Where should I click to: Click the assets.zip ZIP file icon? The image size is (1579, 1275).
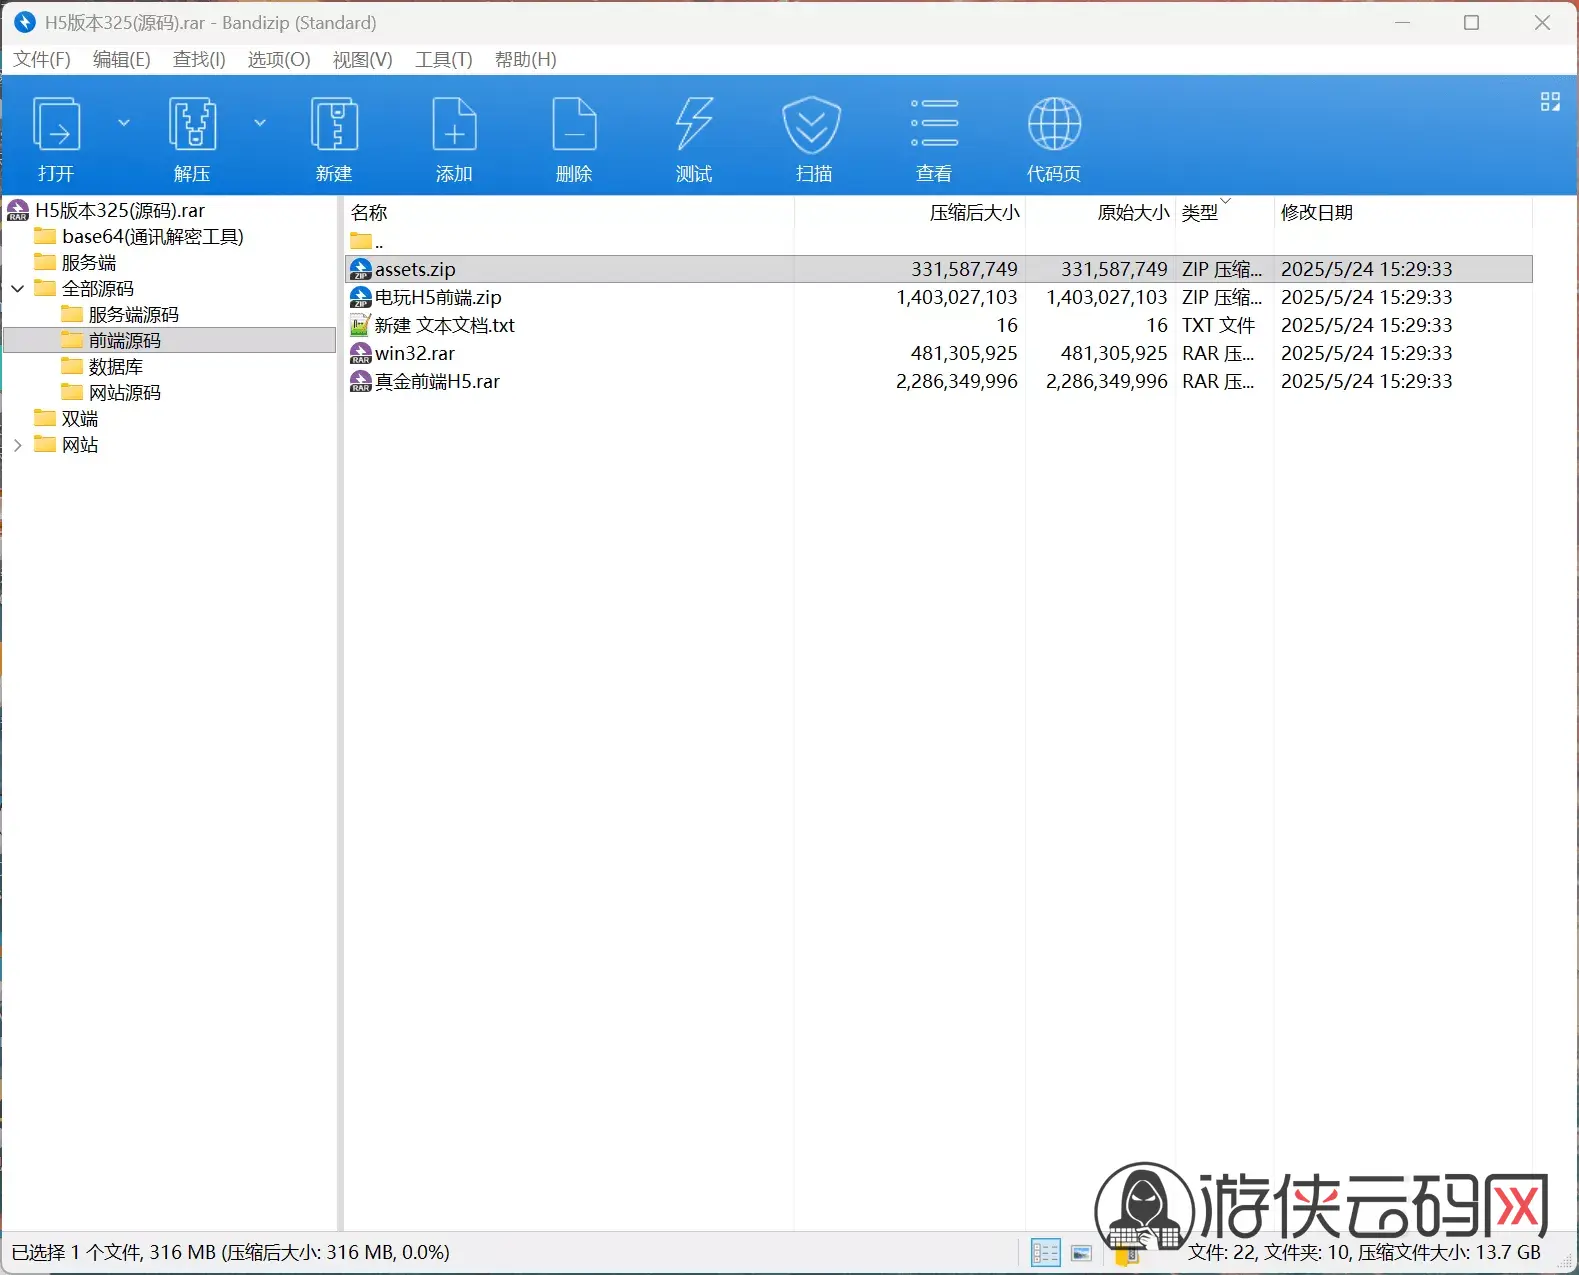pyautogui.click(x=361, y=269)
